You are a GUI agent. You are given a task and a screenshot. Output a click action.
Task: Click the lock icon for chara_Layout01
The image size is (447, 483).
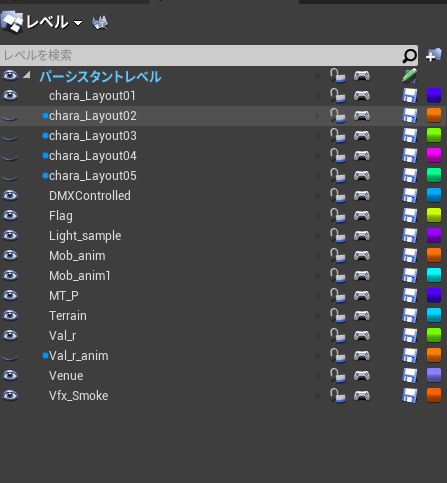pyautogui.click(x=338, y=96)
